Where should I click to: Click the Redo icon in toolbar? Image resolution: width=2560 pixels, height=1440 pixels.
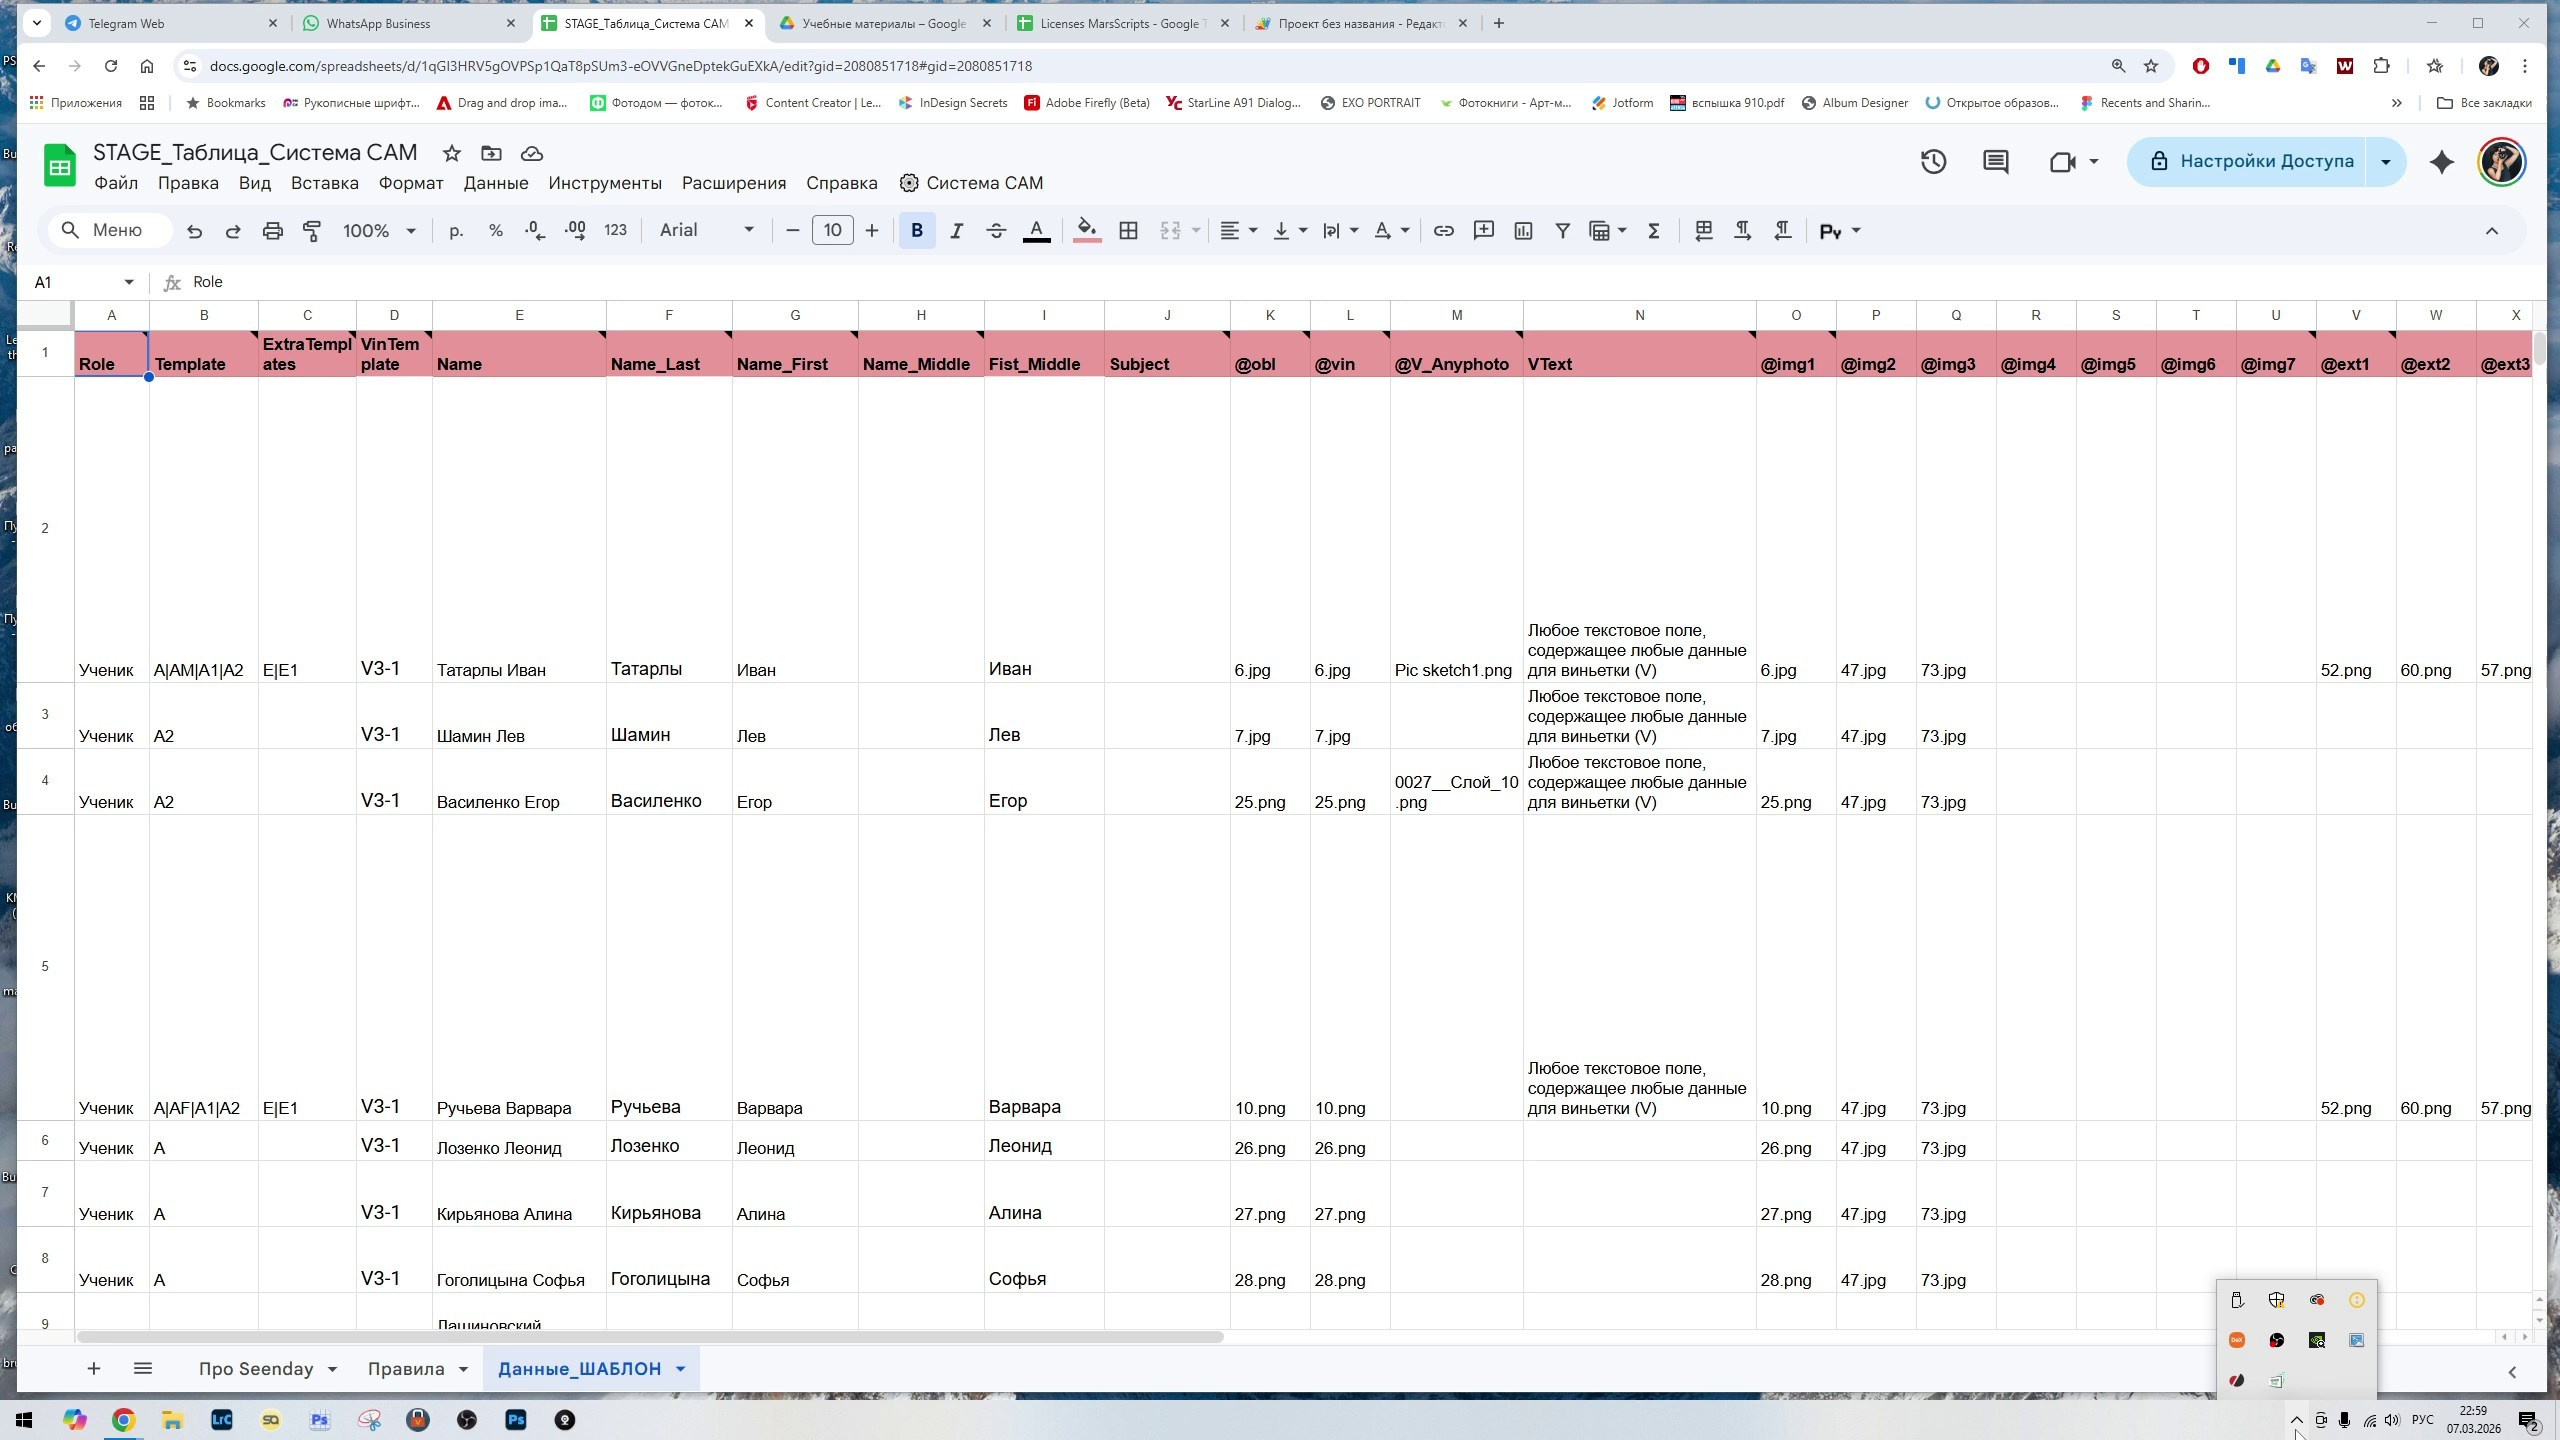coord(233,231)
